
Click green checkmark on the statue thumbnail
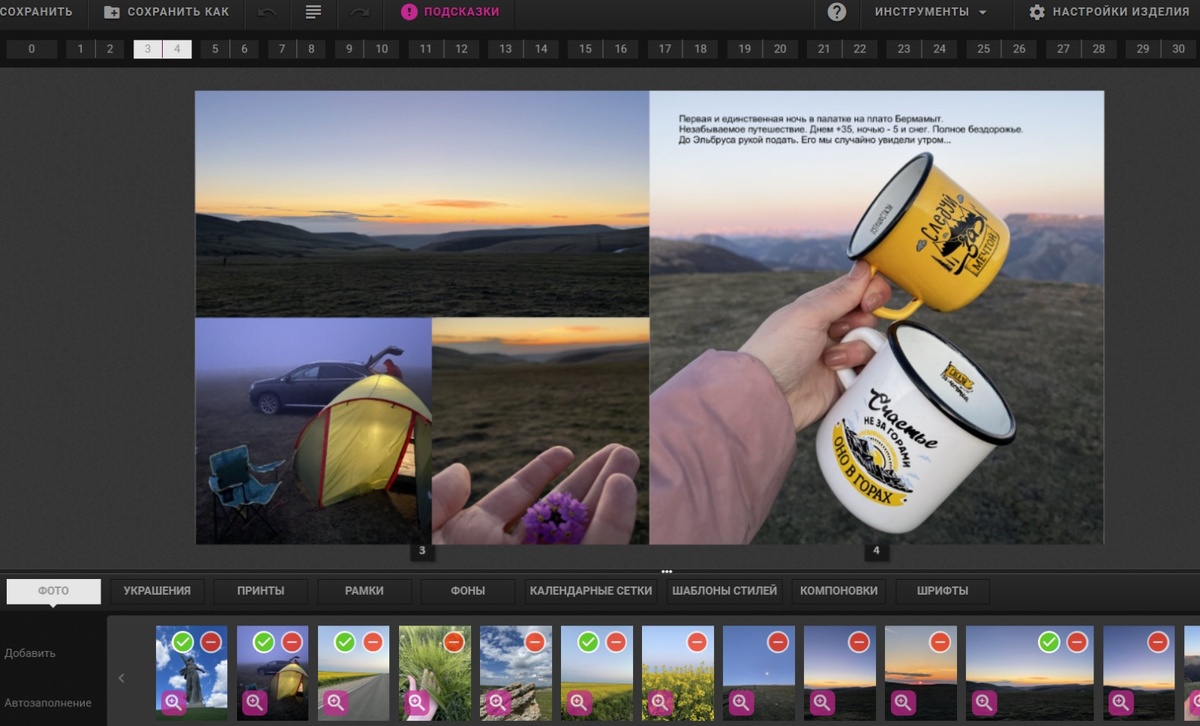coord(183,642)
